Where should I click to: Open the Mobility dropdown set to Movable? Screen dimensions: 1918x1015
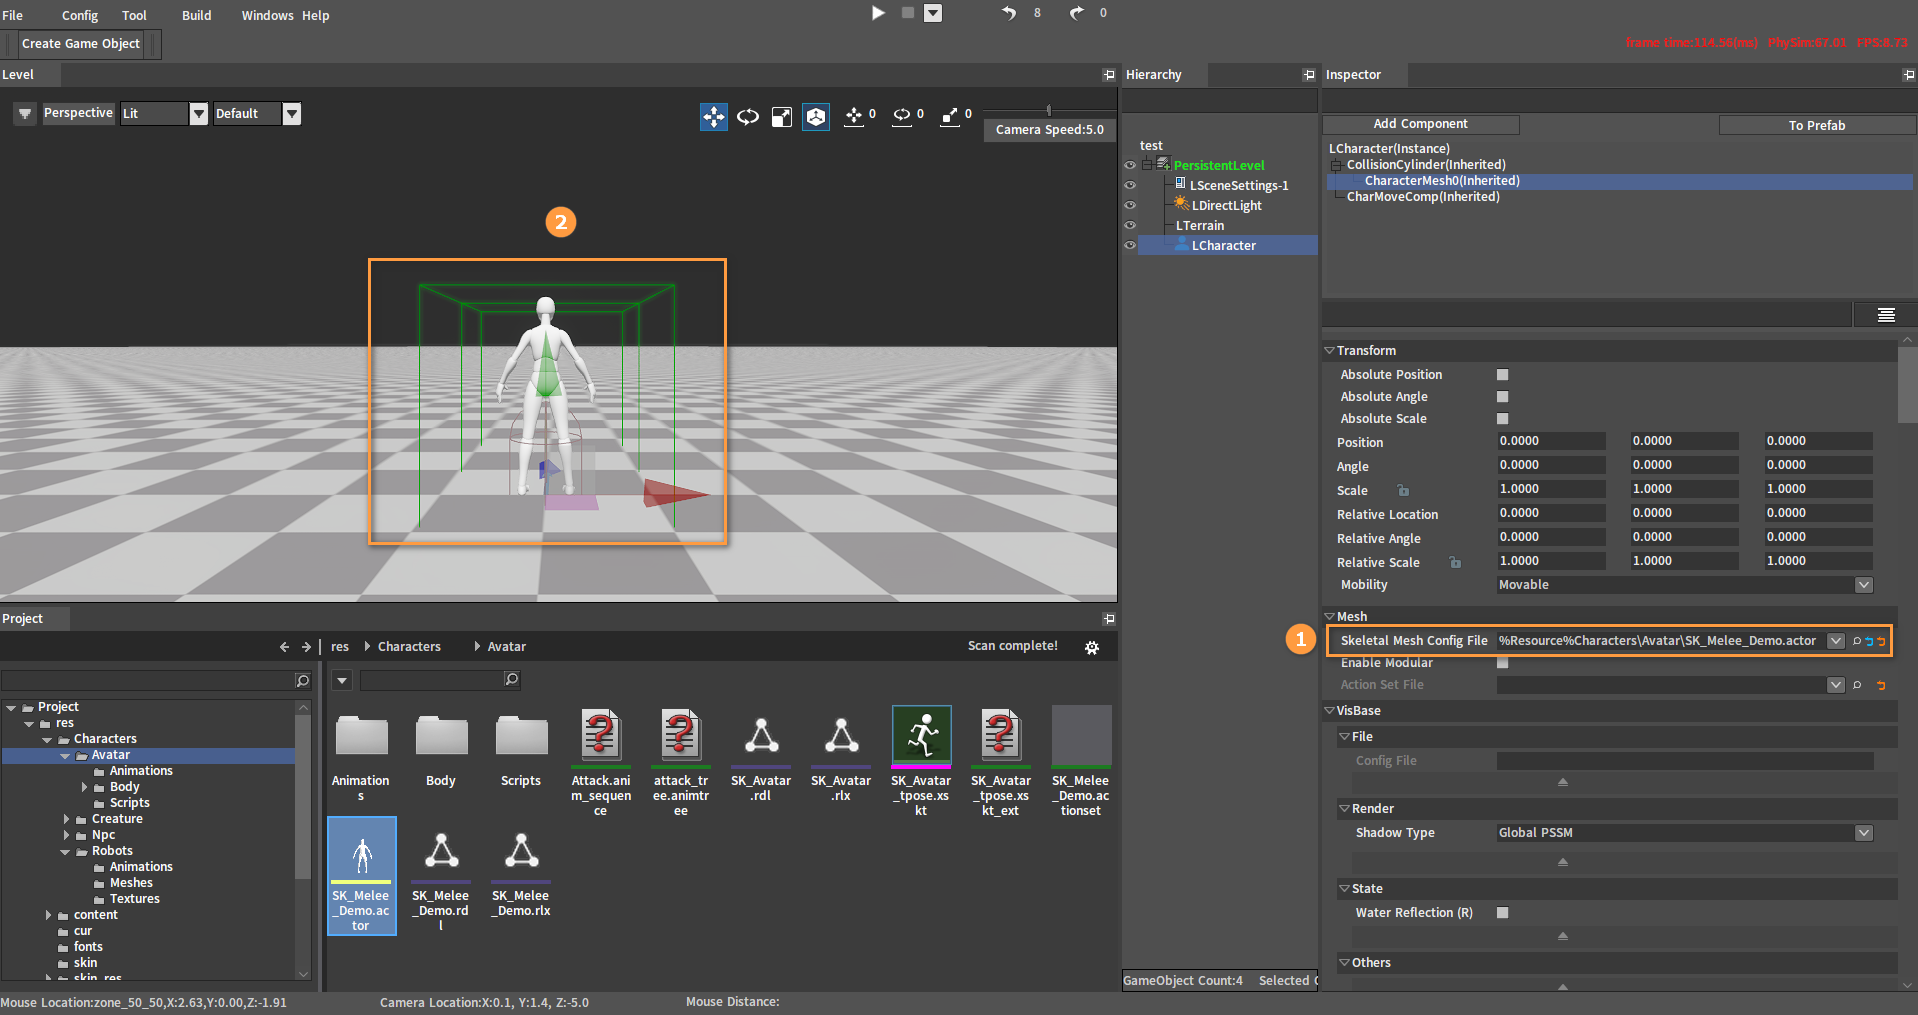pyautogui.click(x=1864, y=585)
